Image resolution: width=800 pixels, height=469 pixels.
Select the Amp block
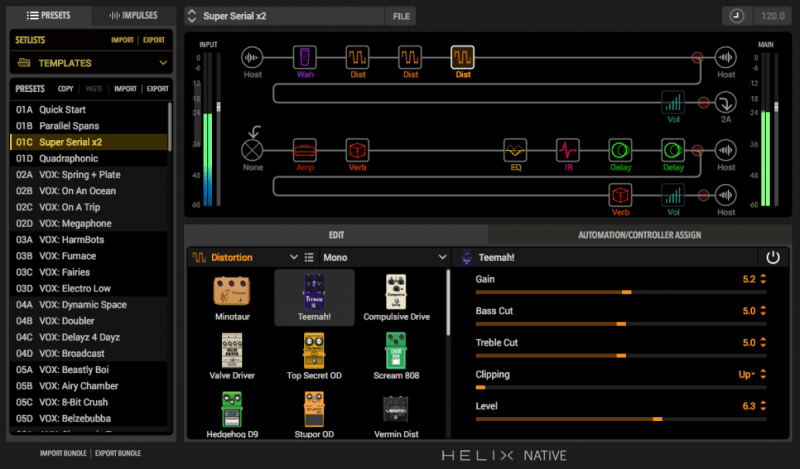pos(305,150)
